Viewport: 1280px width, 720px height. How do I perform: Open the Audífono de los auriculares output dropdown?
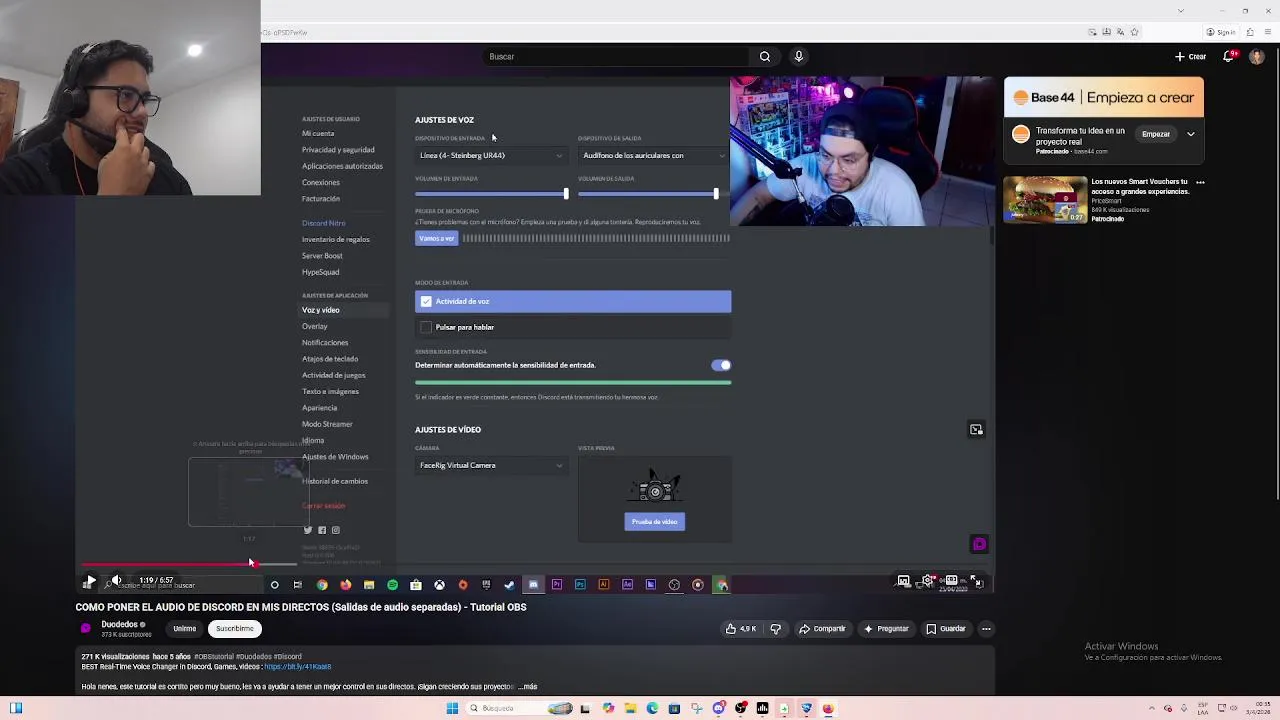coord(654,155)
